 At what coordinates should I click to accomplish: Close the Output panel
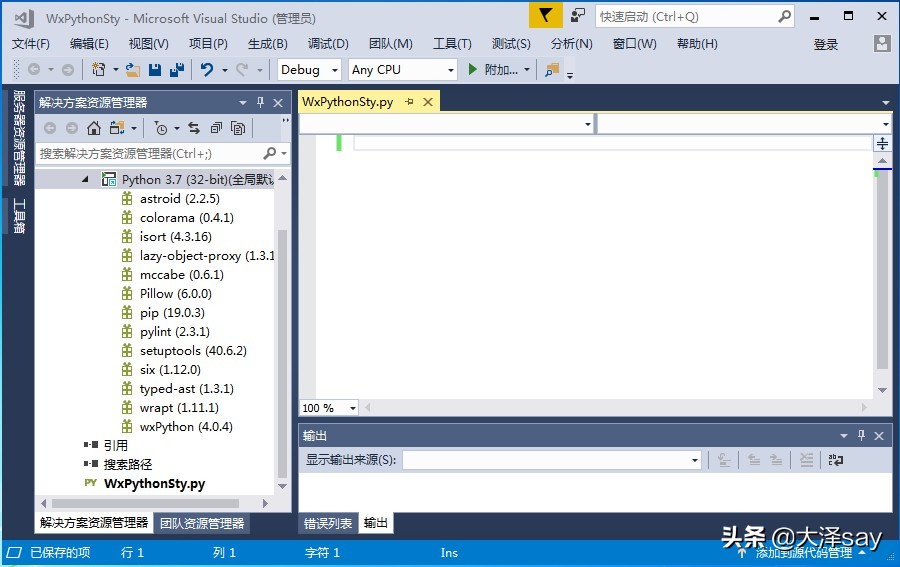[879, 436]
